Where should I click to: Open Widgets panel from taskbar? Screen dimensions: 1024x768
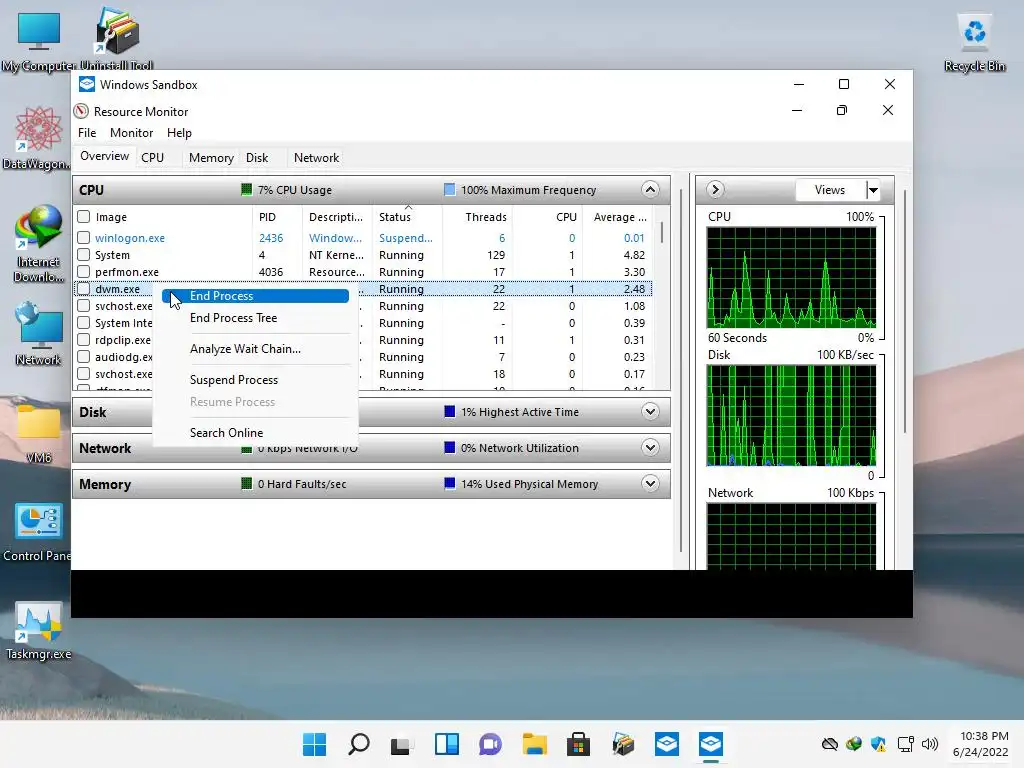[x=447, y=744]
